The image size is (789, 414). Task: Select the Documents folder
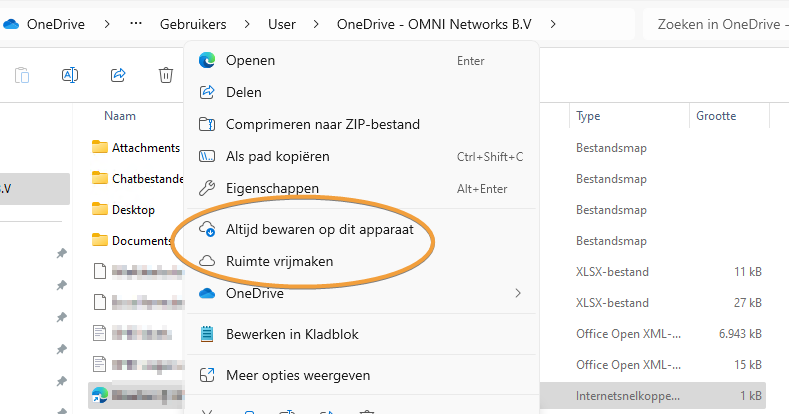click(x=142, y=240)
